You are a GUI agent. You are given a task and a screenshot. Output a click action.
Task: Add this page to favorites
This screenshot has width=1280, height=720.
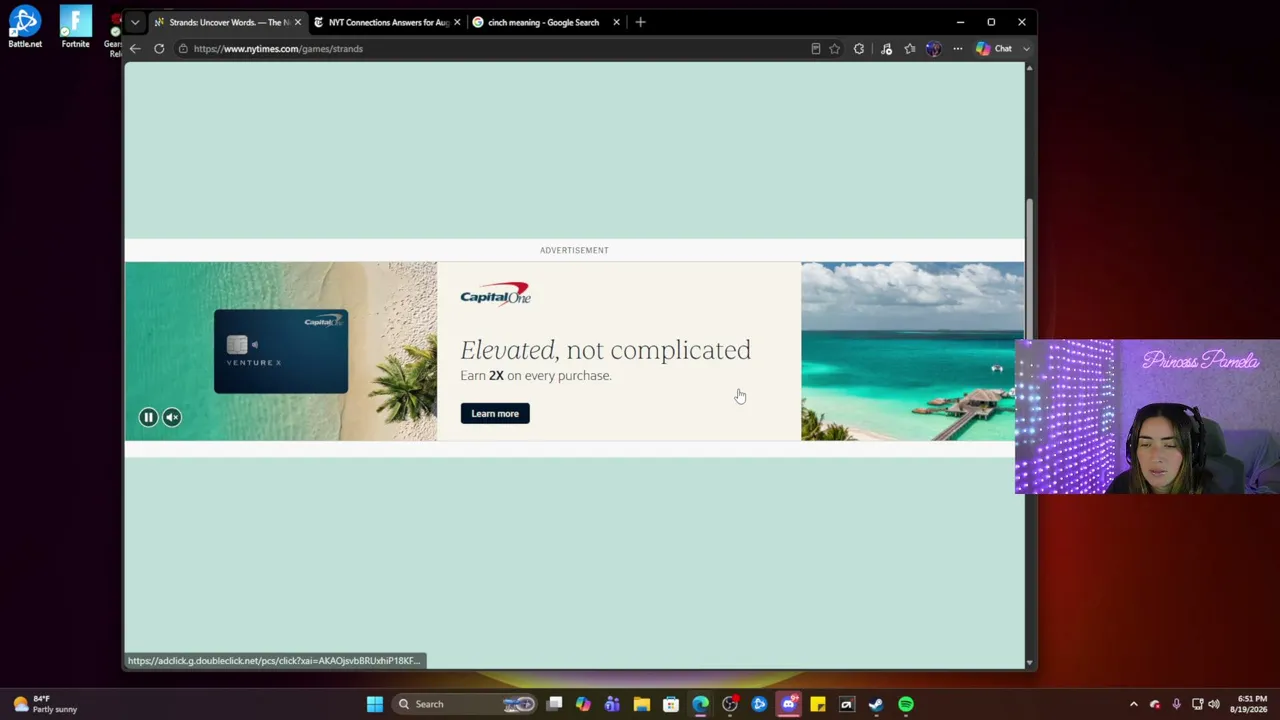tap(835, 48)
